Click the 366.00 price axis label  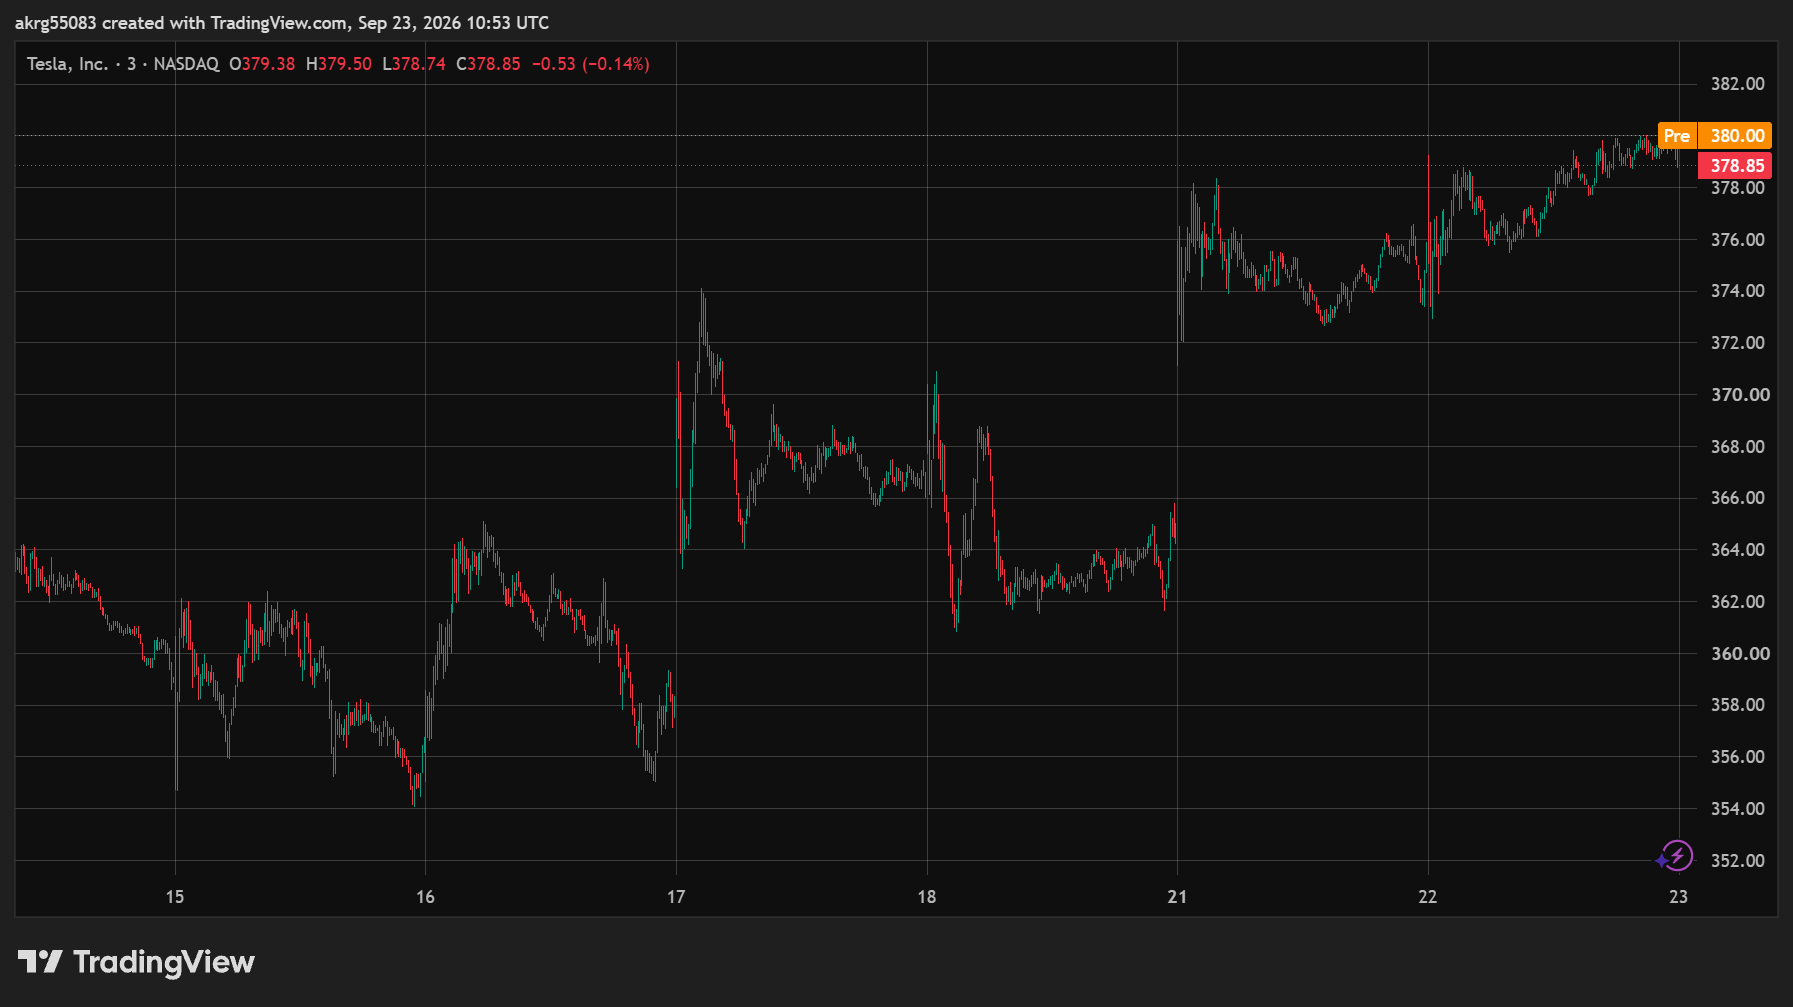point(1737,498)
